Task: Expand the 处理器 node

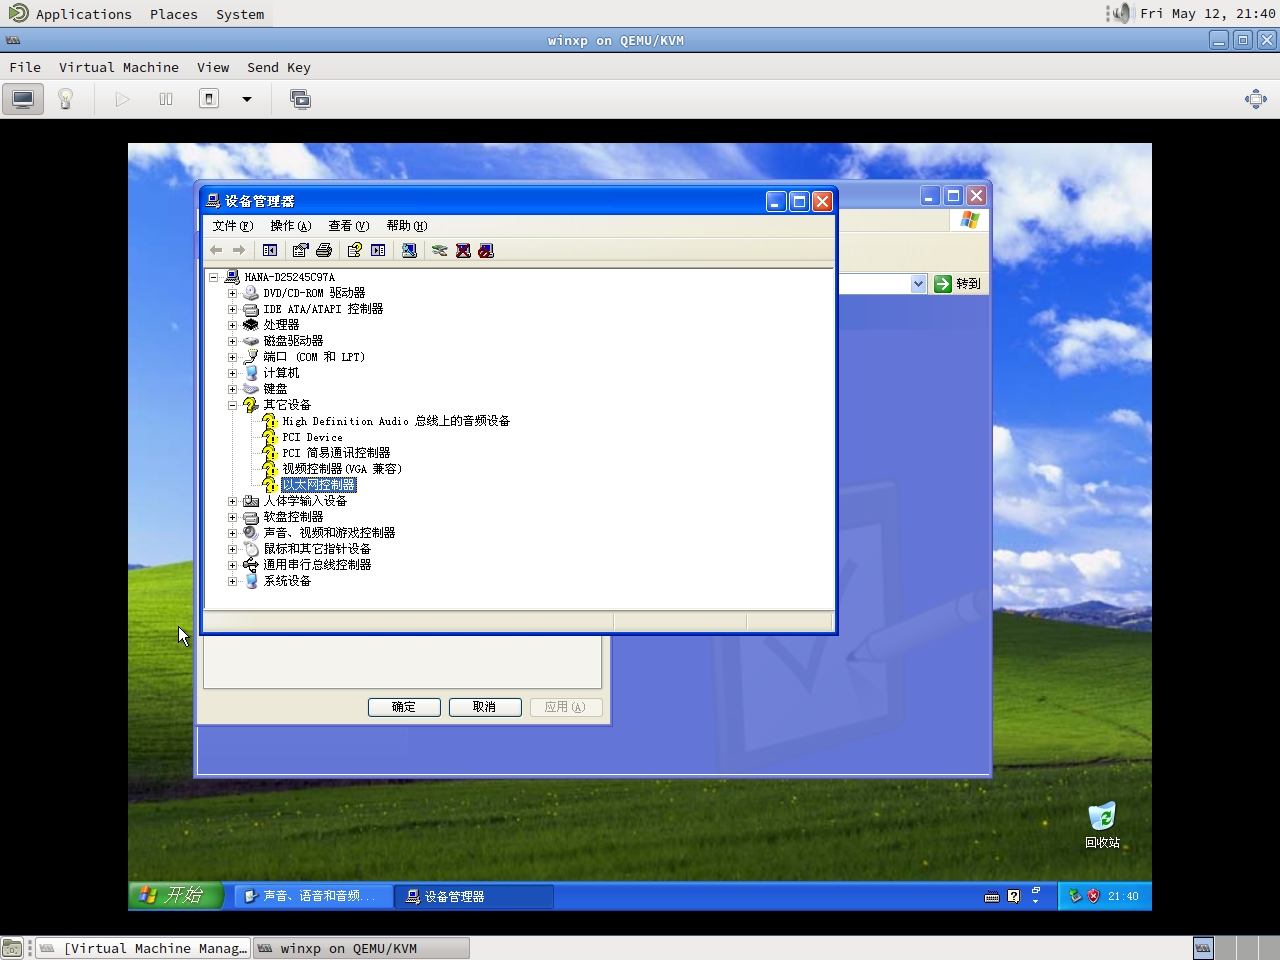Action: [x=232, y=325]
